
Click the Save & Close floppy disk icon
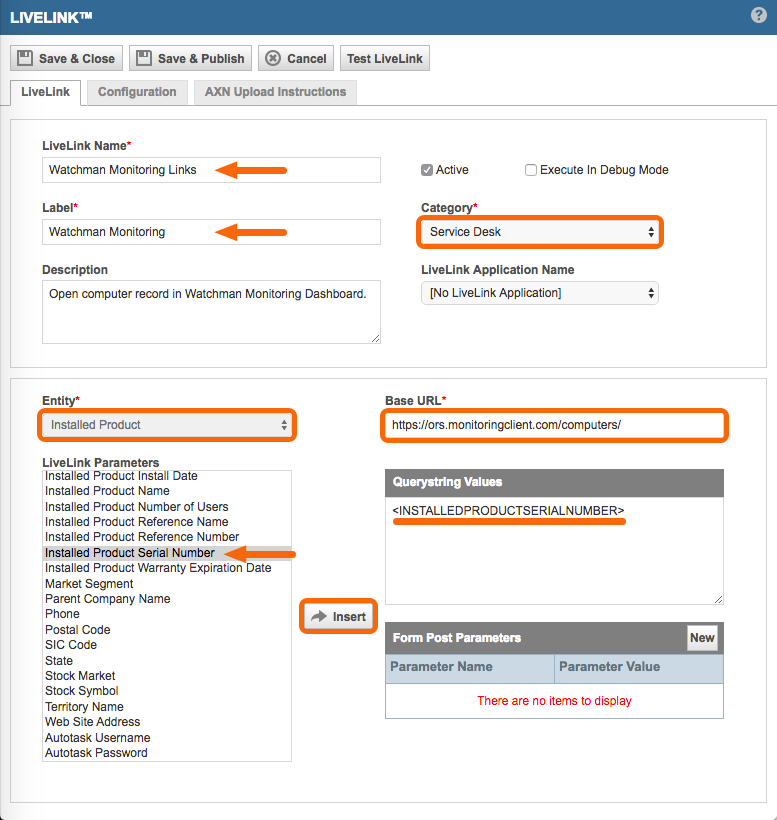click(25, 58)
